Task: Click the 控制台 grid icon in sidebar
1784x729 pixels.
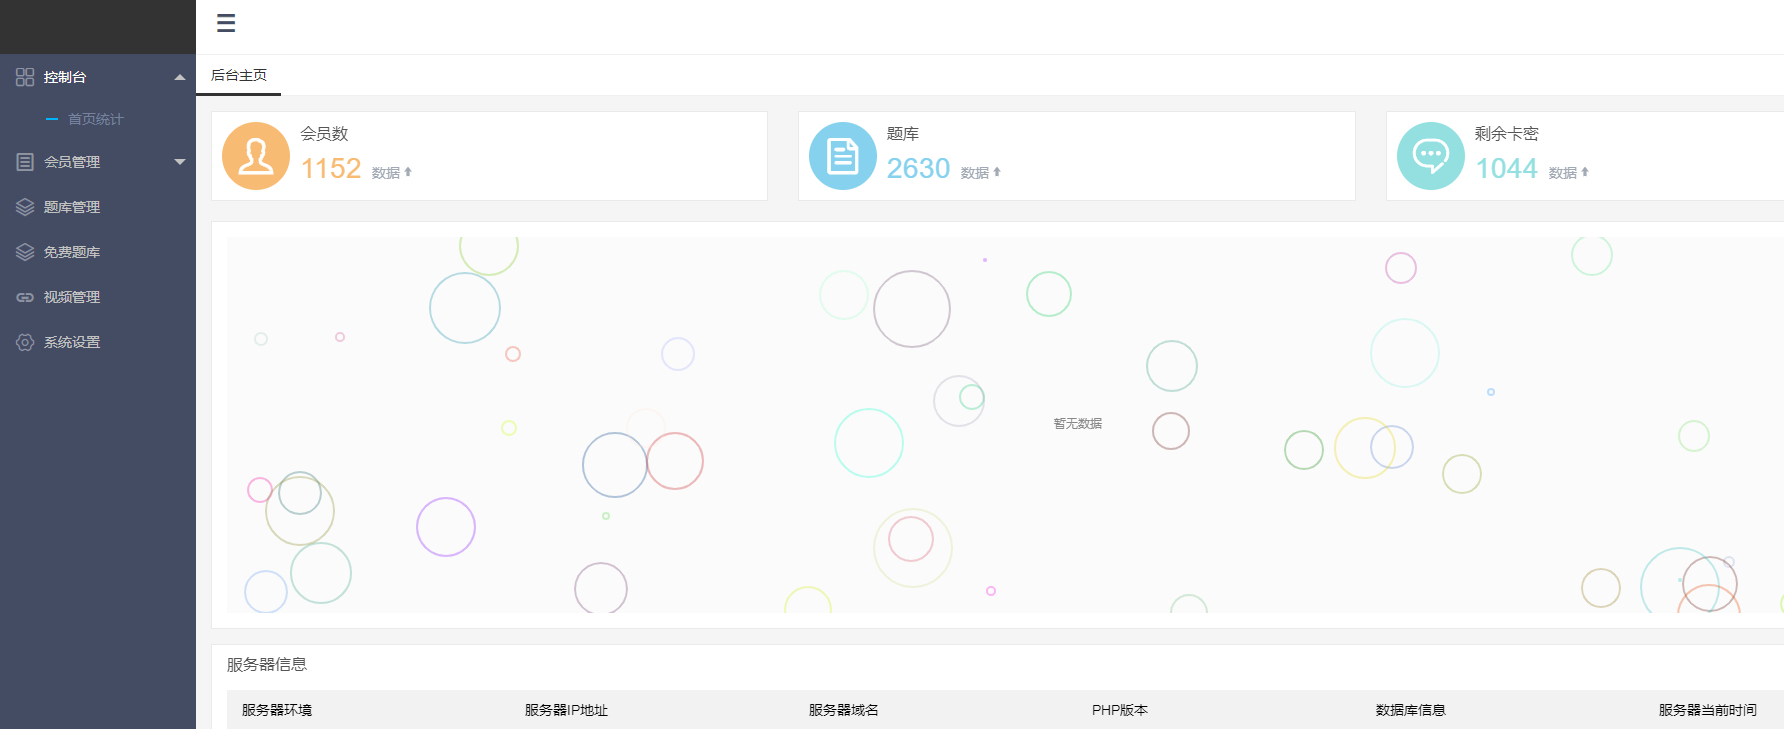Action: pos(25,77)
